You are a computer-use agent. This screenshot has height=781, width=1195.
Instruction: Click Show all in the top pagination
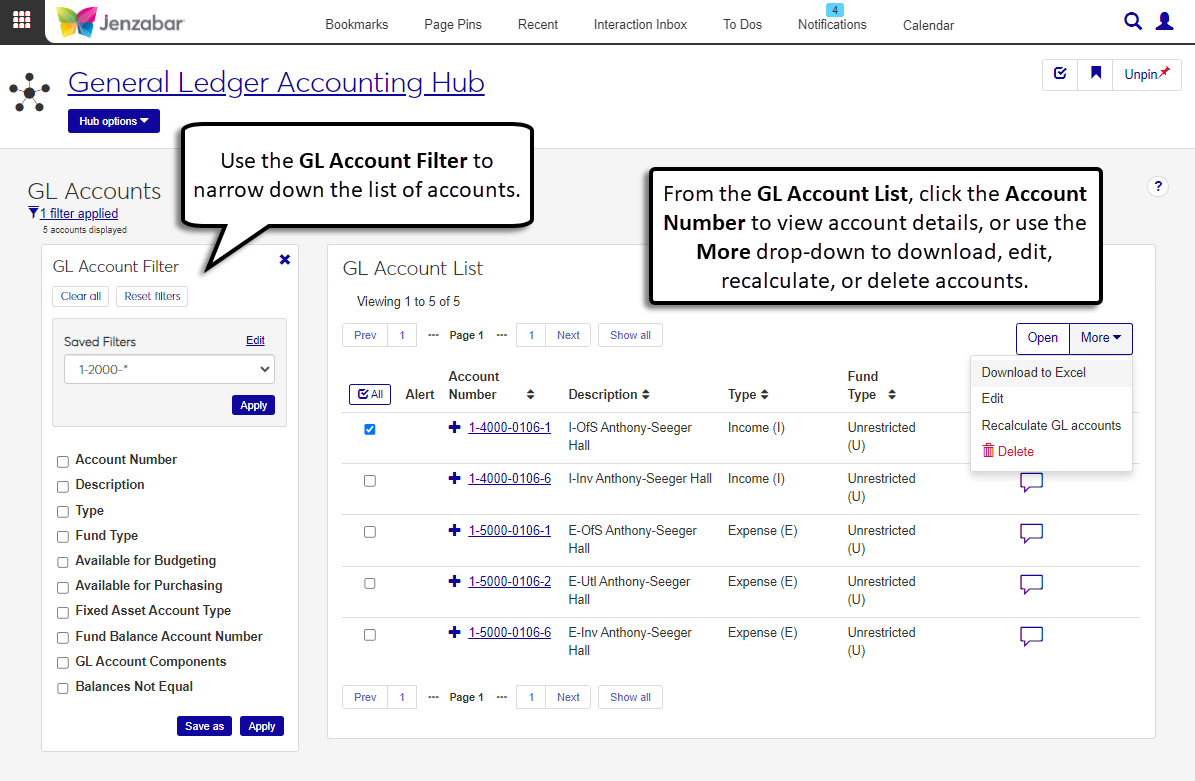pyautogui.click(x=630, y=335)
